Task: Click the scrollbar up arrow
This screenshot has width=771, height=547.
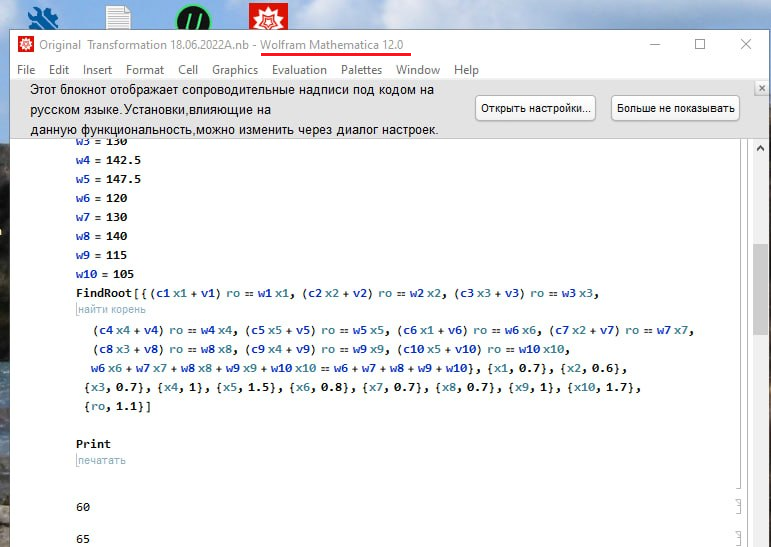Action: (761, 148)
